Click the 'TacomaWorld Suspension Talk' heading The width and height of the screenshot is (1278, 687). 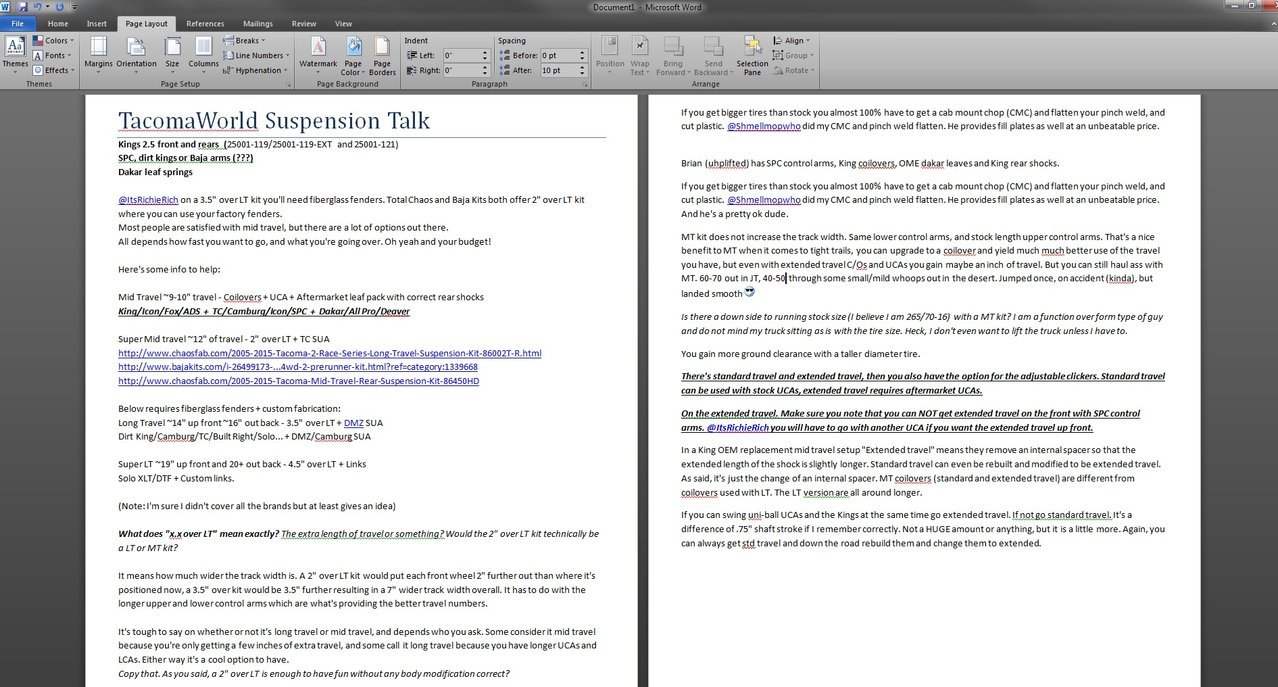tap(274, 121)
